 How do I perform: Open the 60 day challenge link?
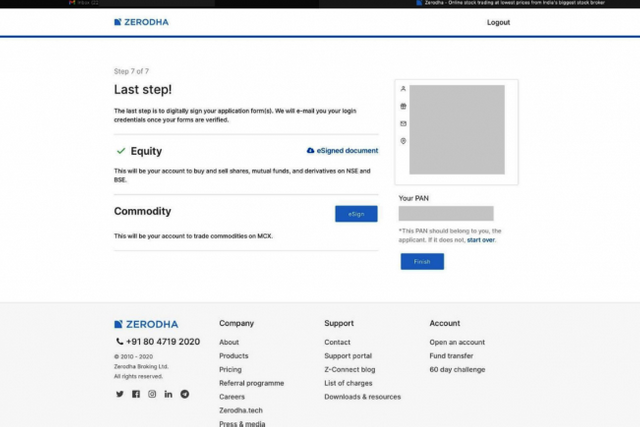tap(457, 369)
